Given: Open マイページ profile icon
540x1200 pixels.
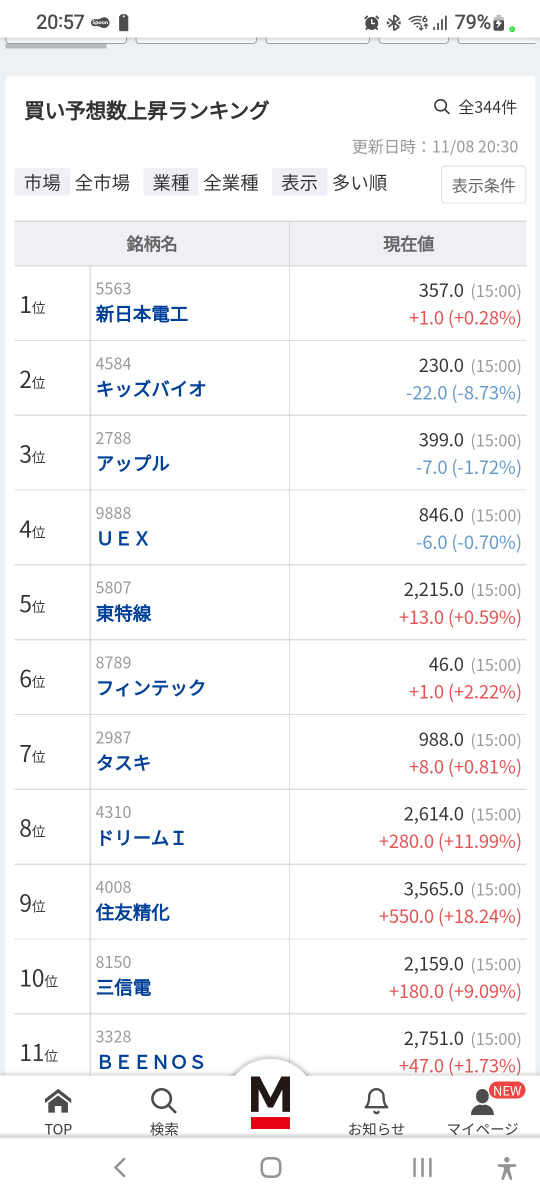Looking at the screenshot, I should coord(483,1101).
